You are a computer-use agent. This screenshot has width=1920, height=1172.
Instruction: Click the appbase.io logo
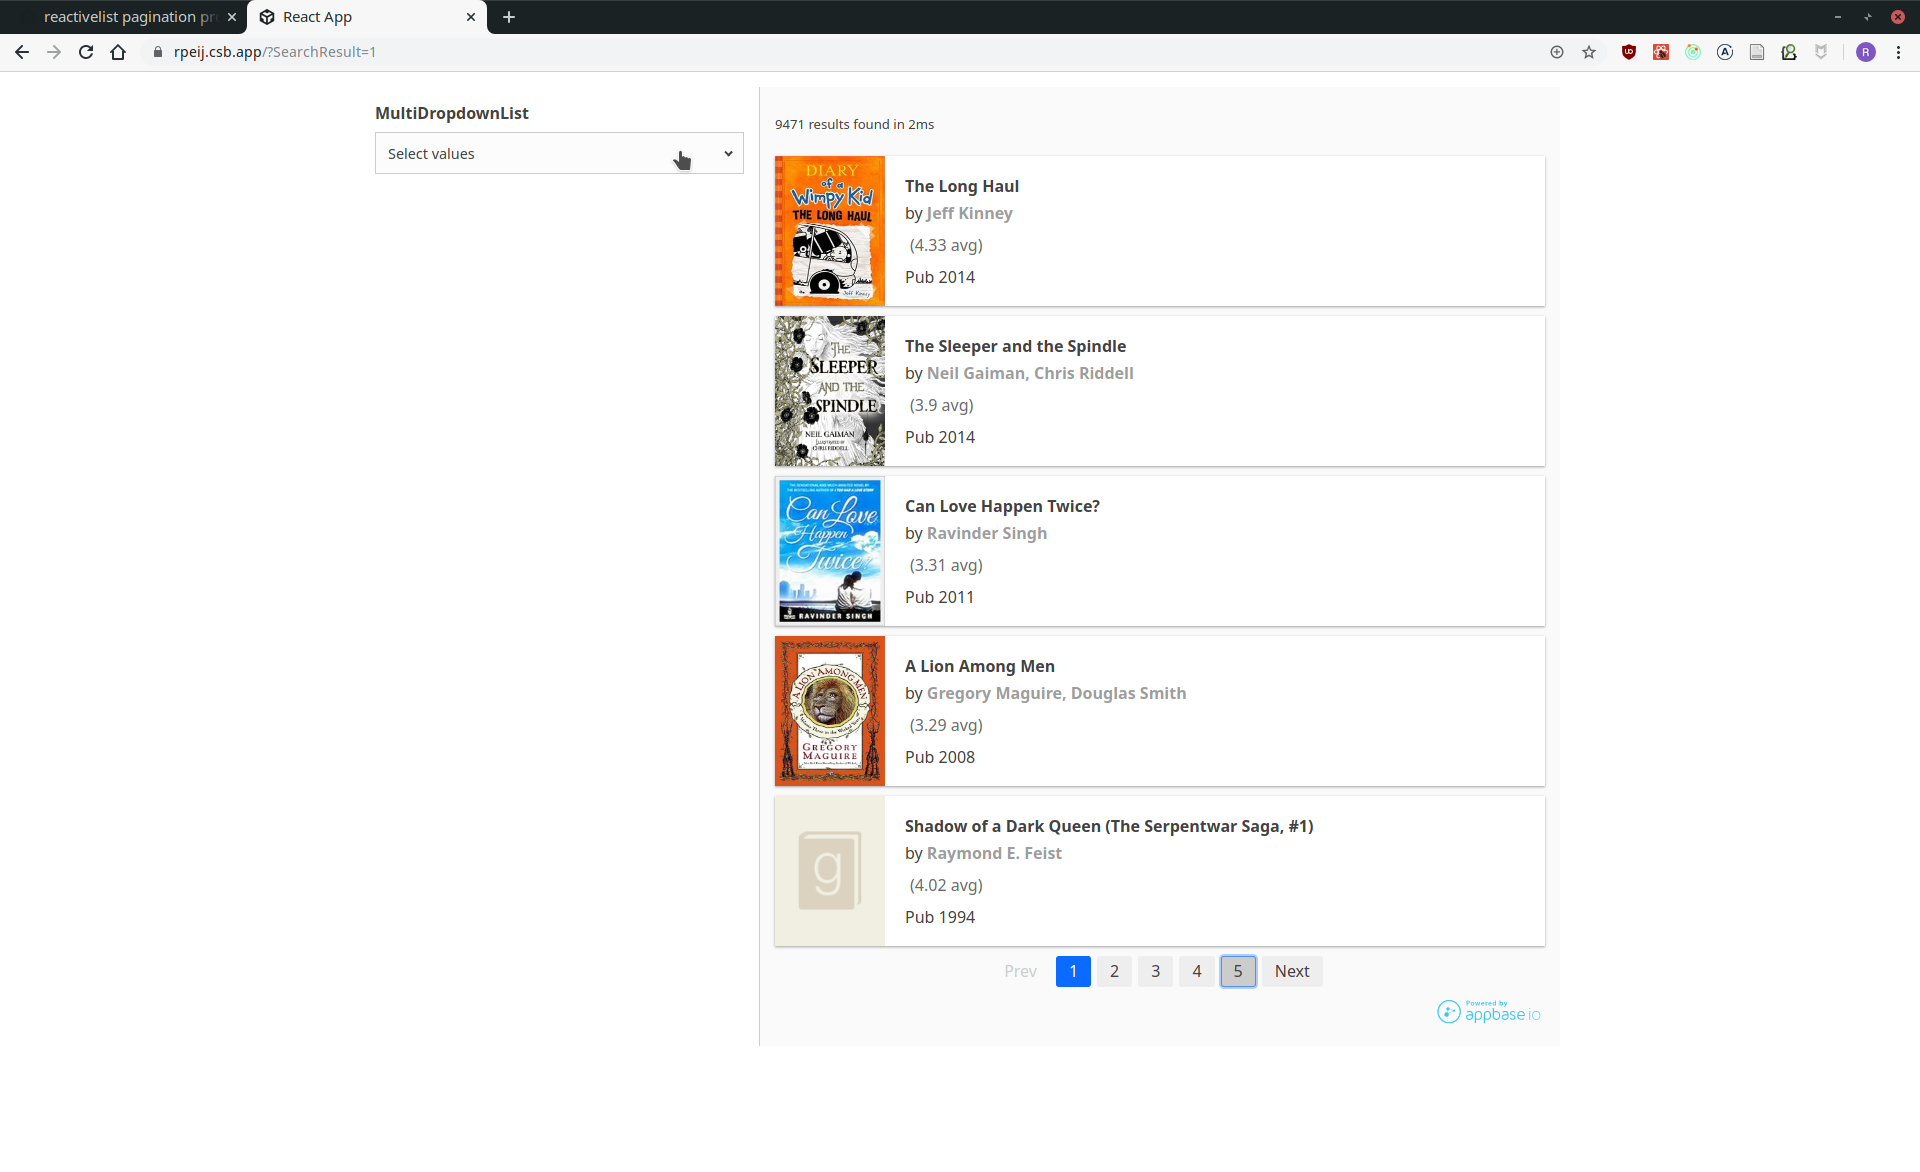point(1489,1011)
